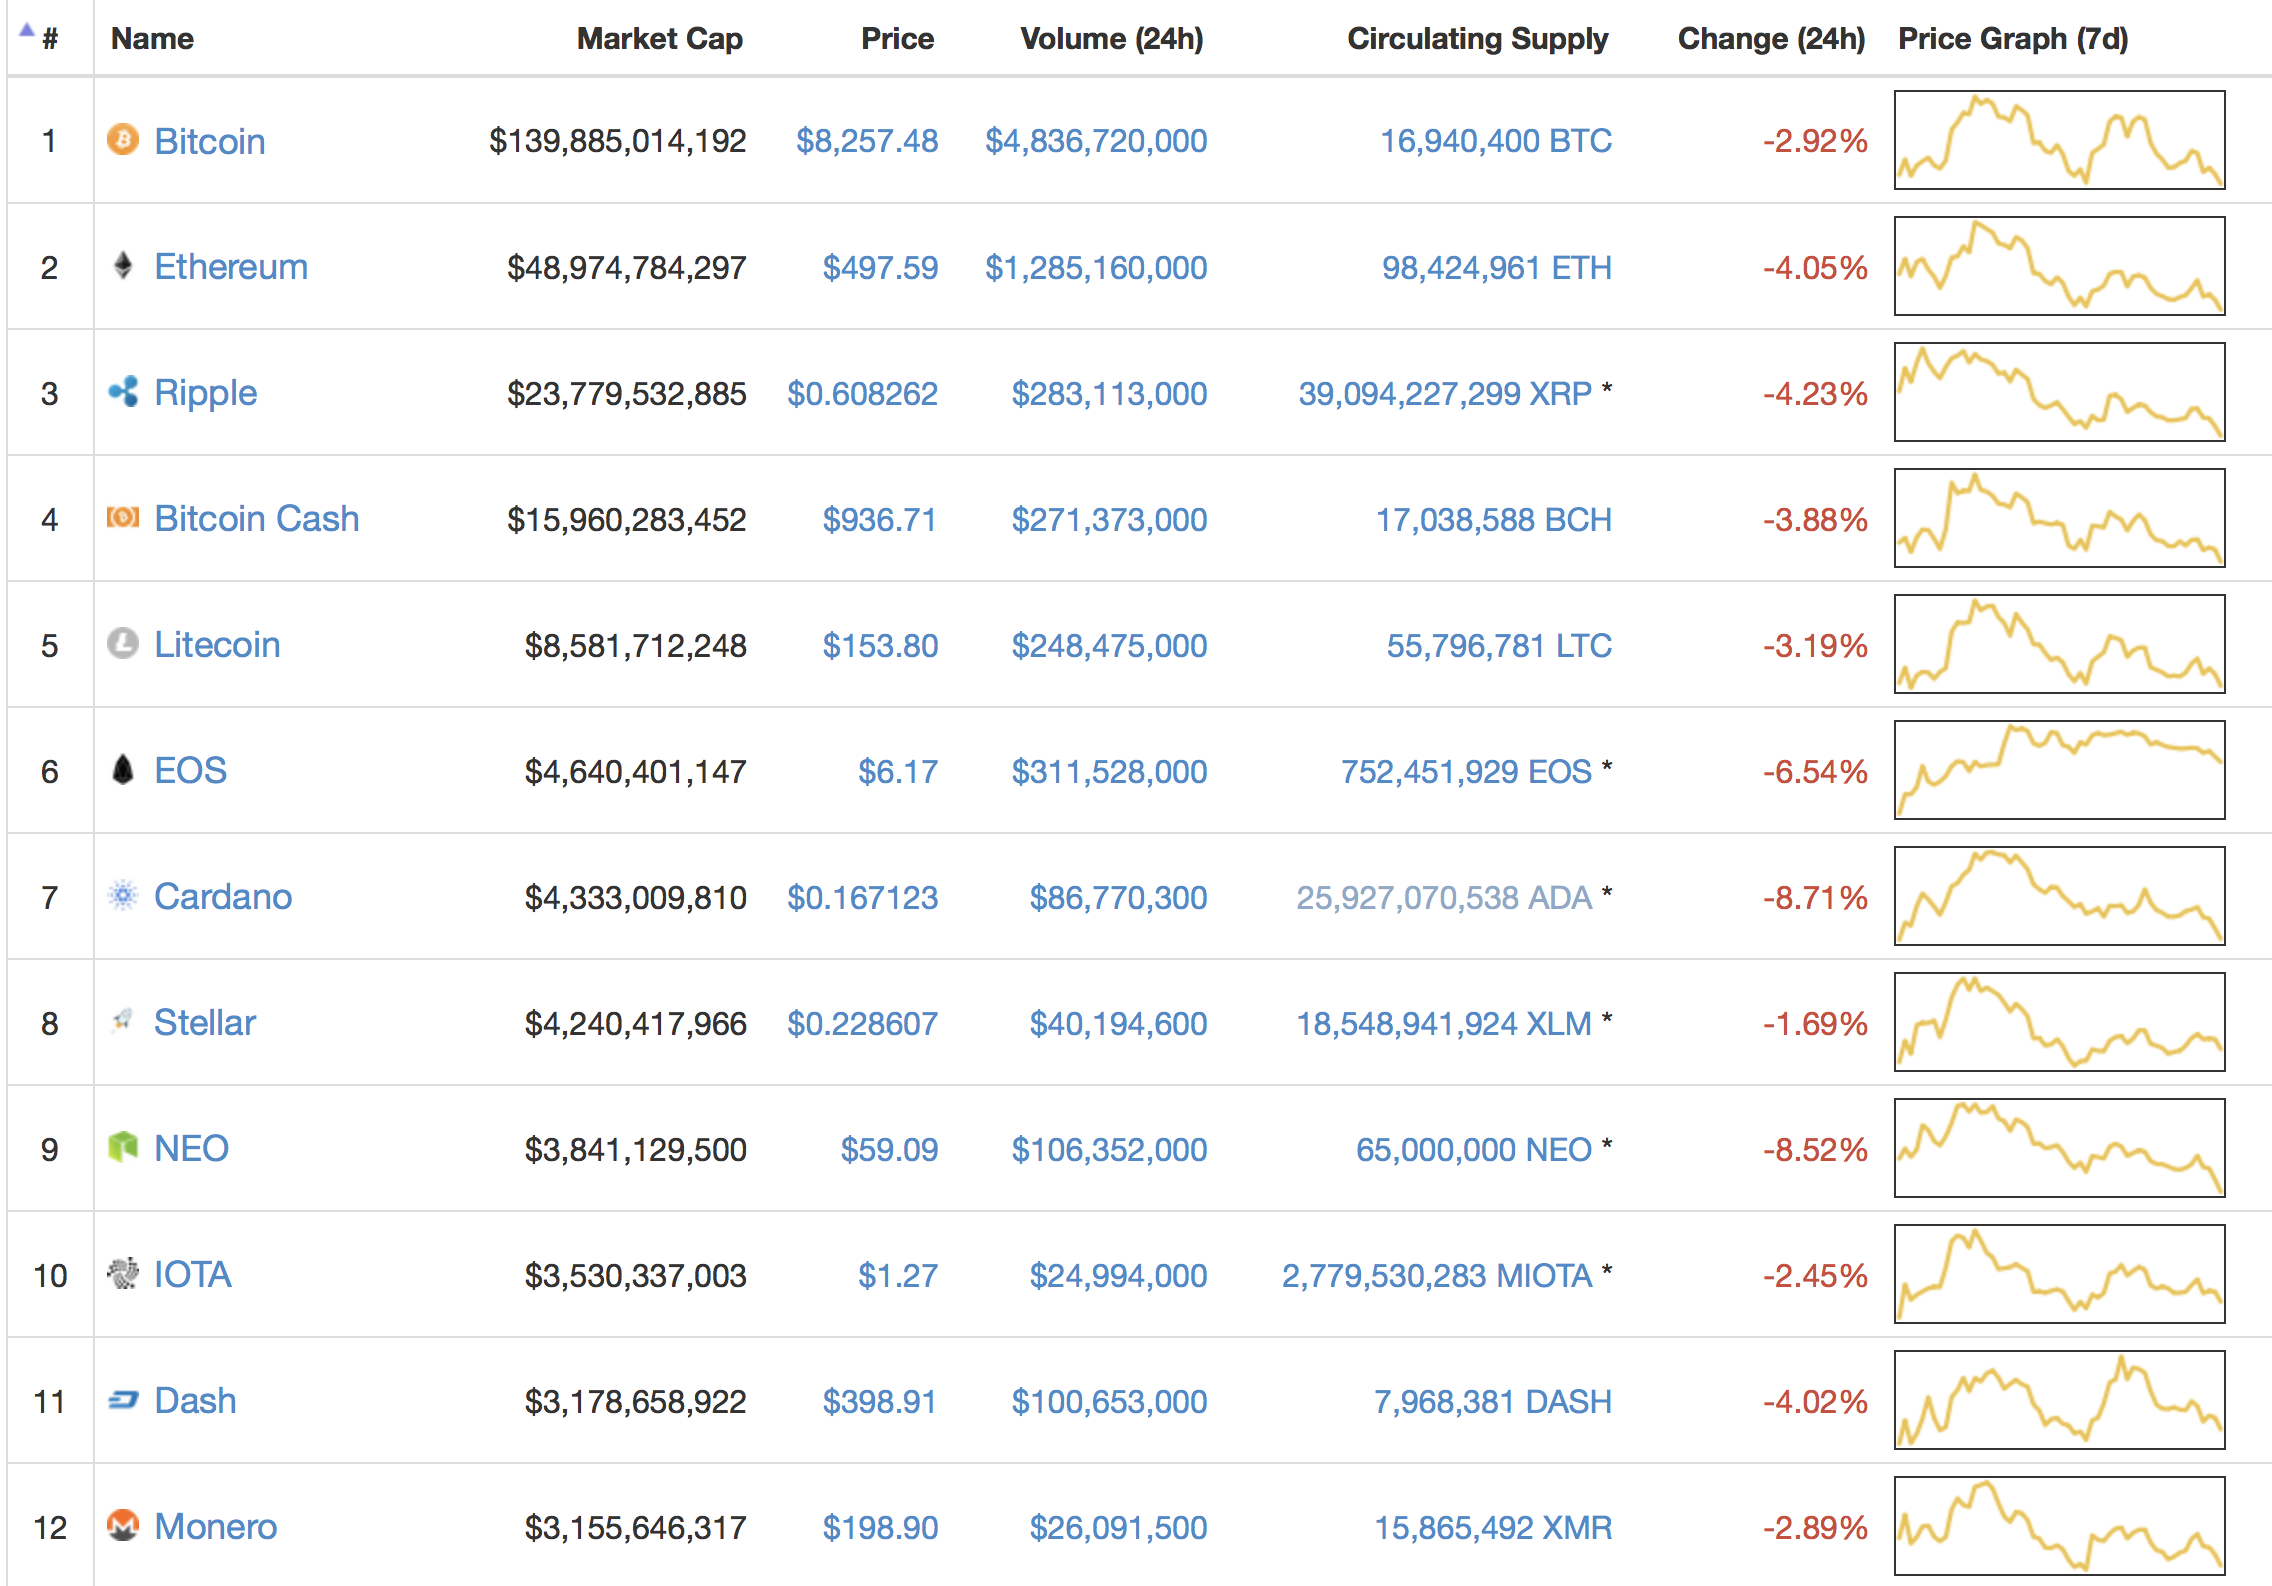Sort table by Price column header
Image resolution: width=2272 pixels, height=1586 pixels.
click(x=897, y=39)
